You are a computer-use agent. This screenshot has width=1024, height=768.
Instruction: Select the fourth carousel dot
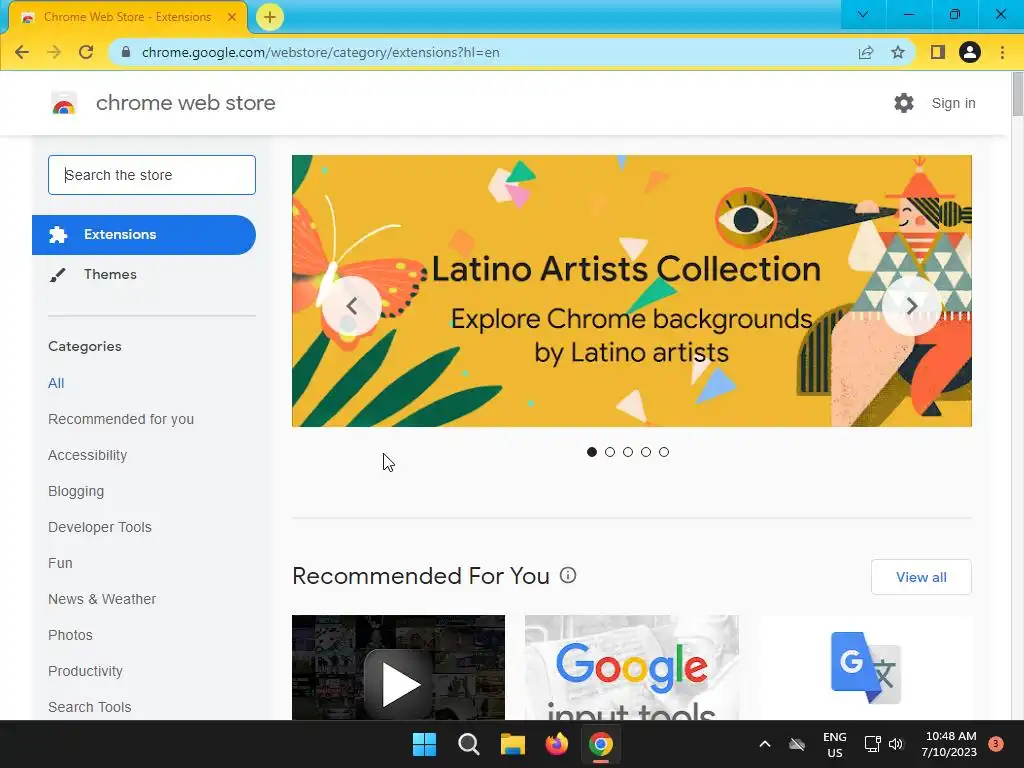click(646, 452)
